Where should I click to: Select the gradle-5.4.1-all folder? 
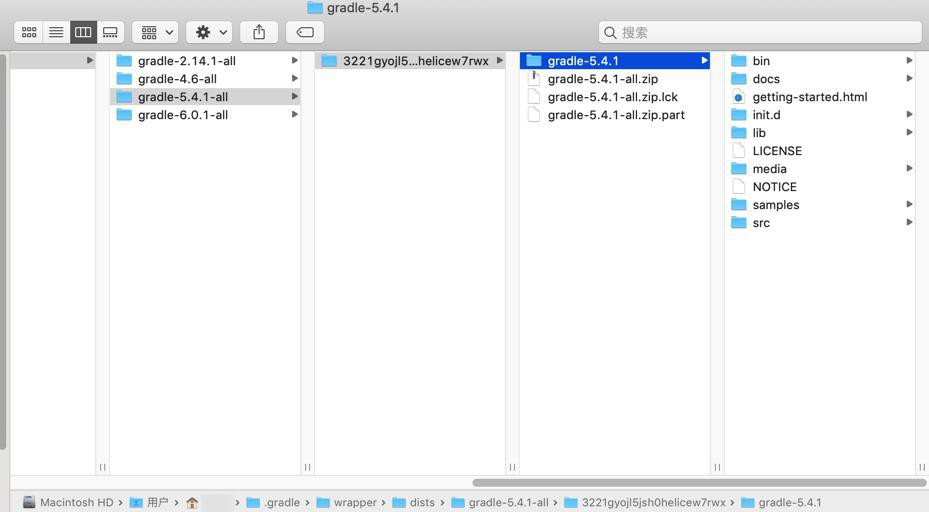coord(205,97)
